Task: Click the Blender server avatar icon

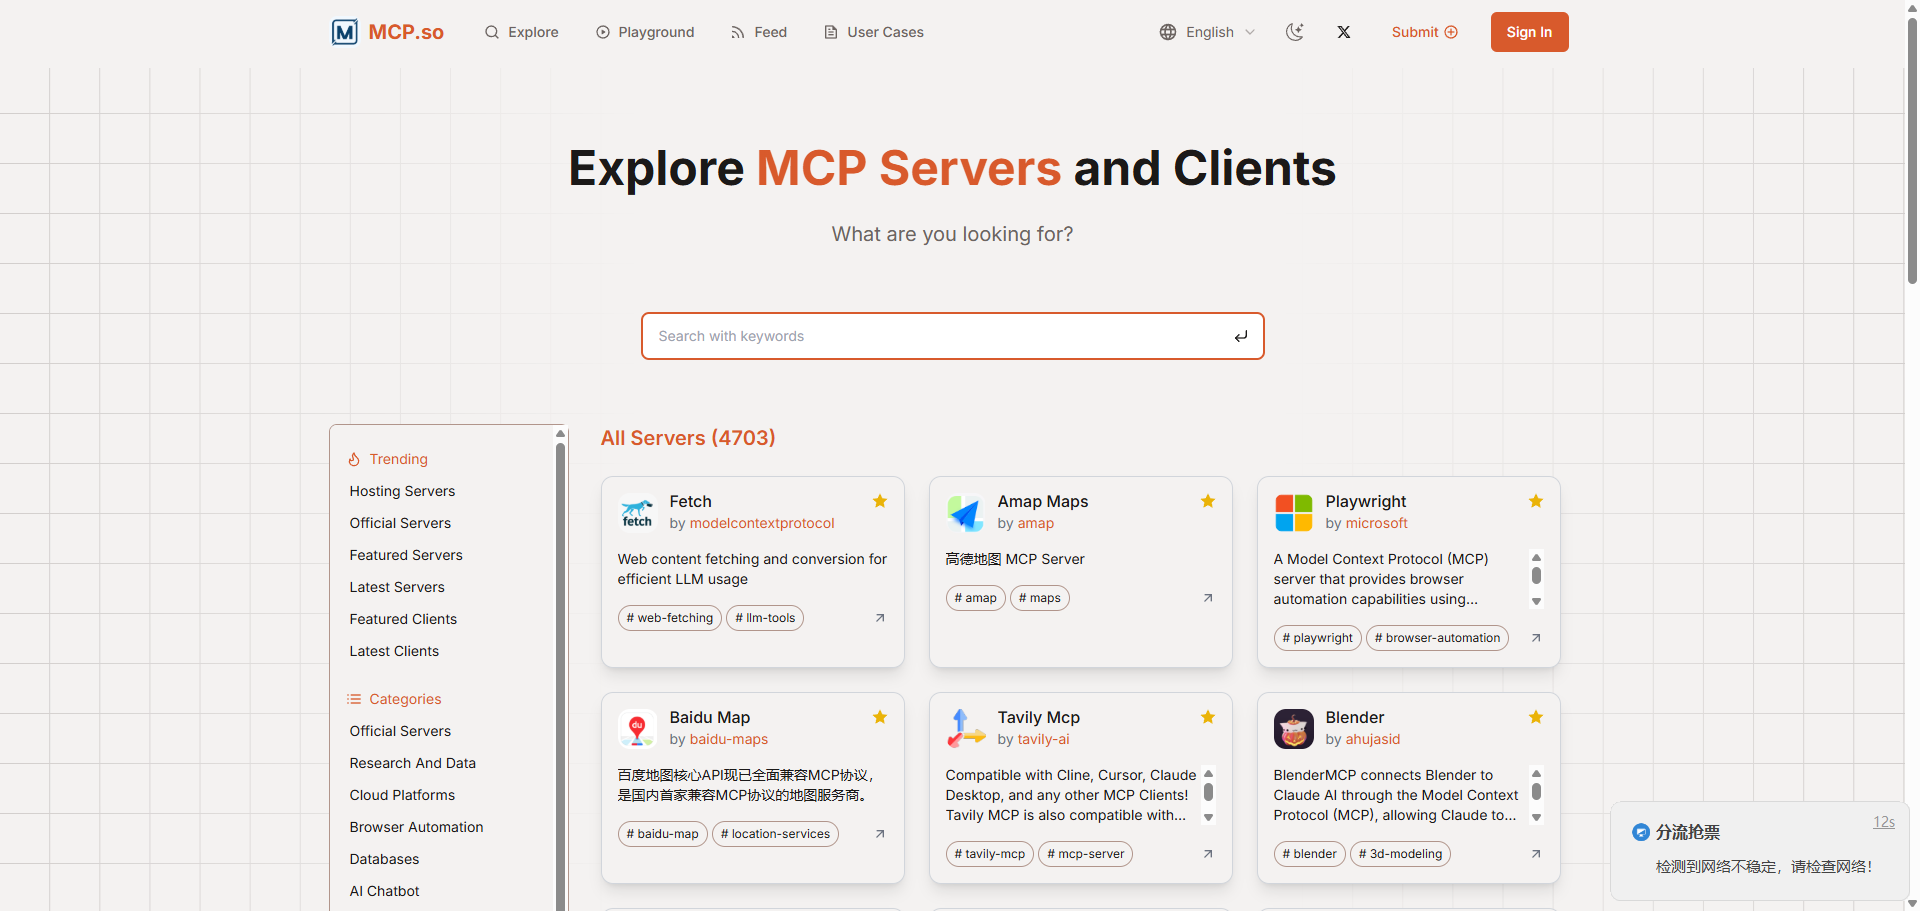Action: (1293, 728)
